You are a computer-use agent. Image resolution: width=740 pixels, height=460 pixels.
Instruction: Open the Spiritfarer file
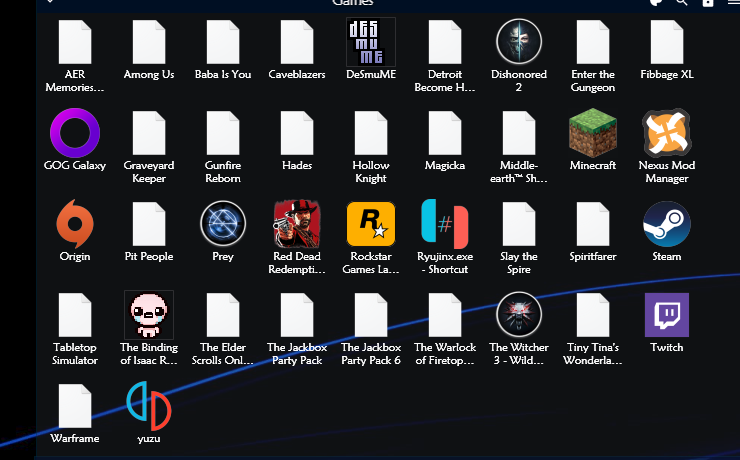pos(593,224)
